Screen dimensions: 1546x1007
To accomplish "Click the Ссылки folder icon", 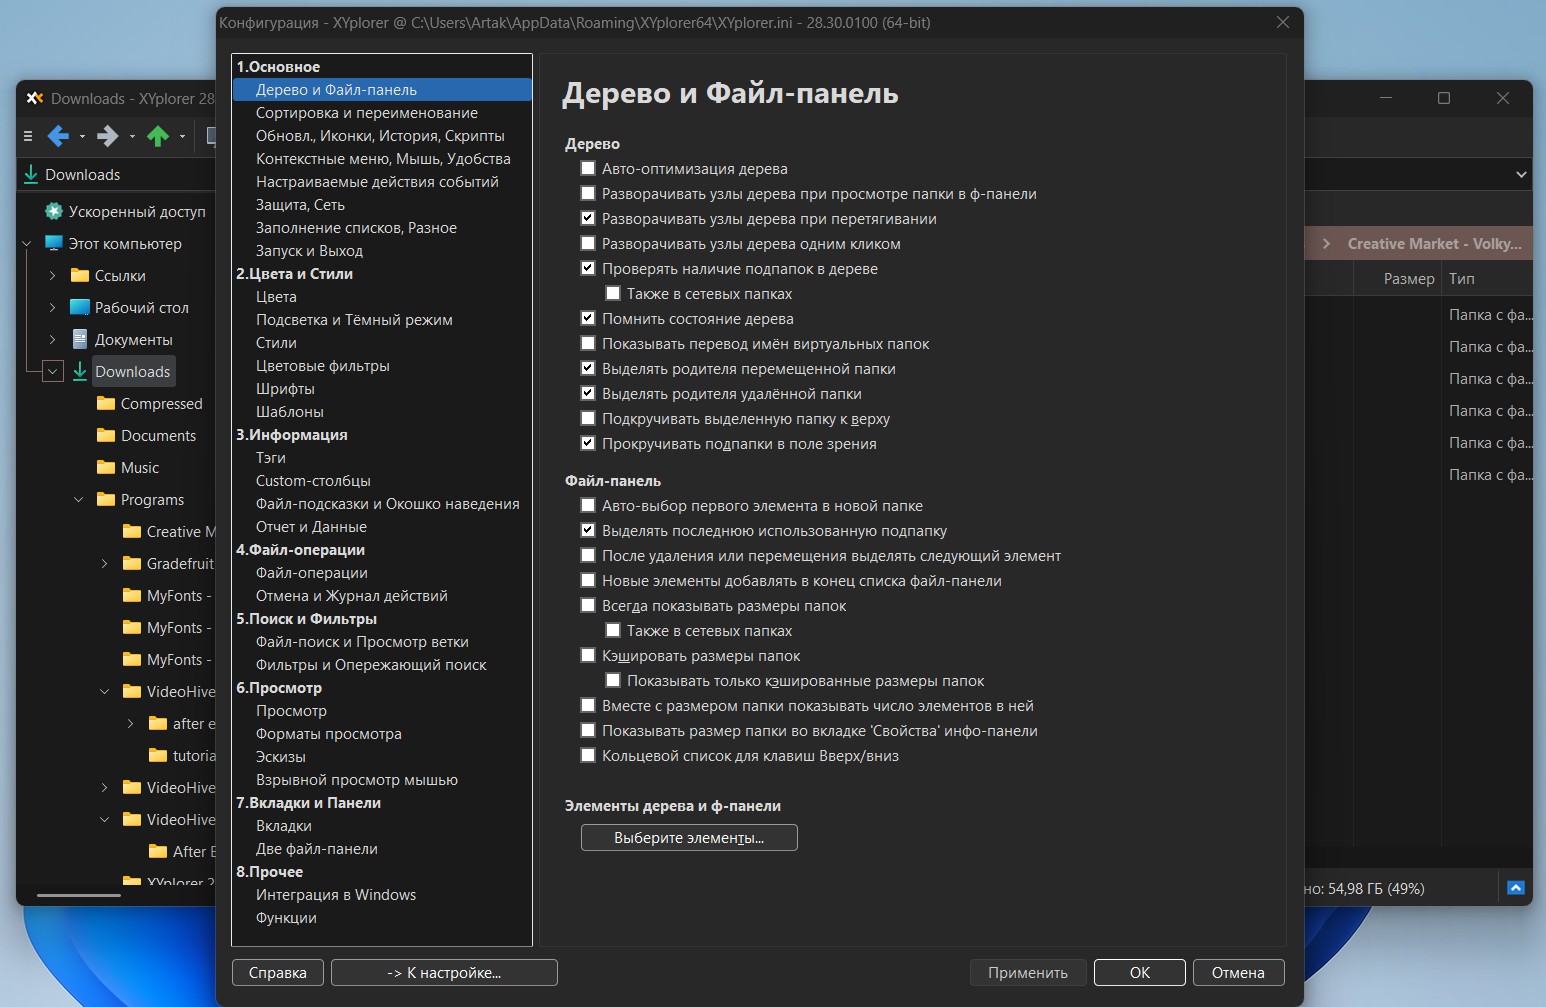I will pos(80,275).
